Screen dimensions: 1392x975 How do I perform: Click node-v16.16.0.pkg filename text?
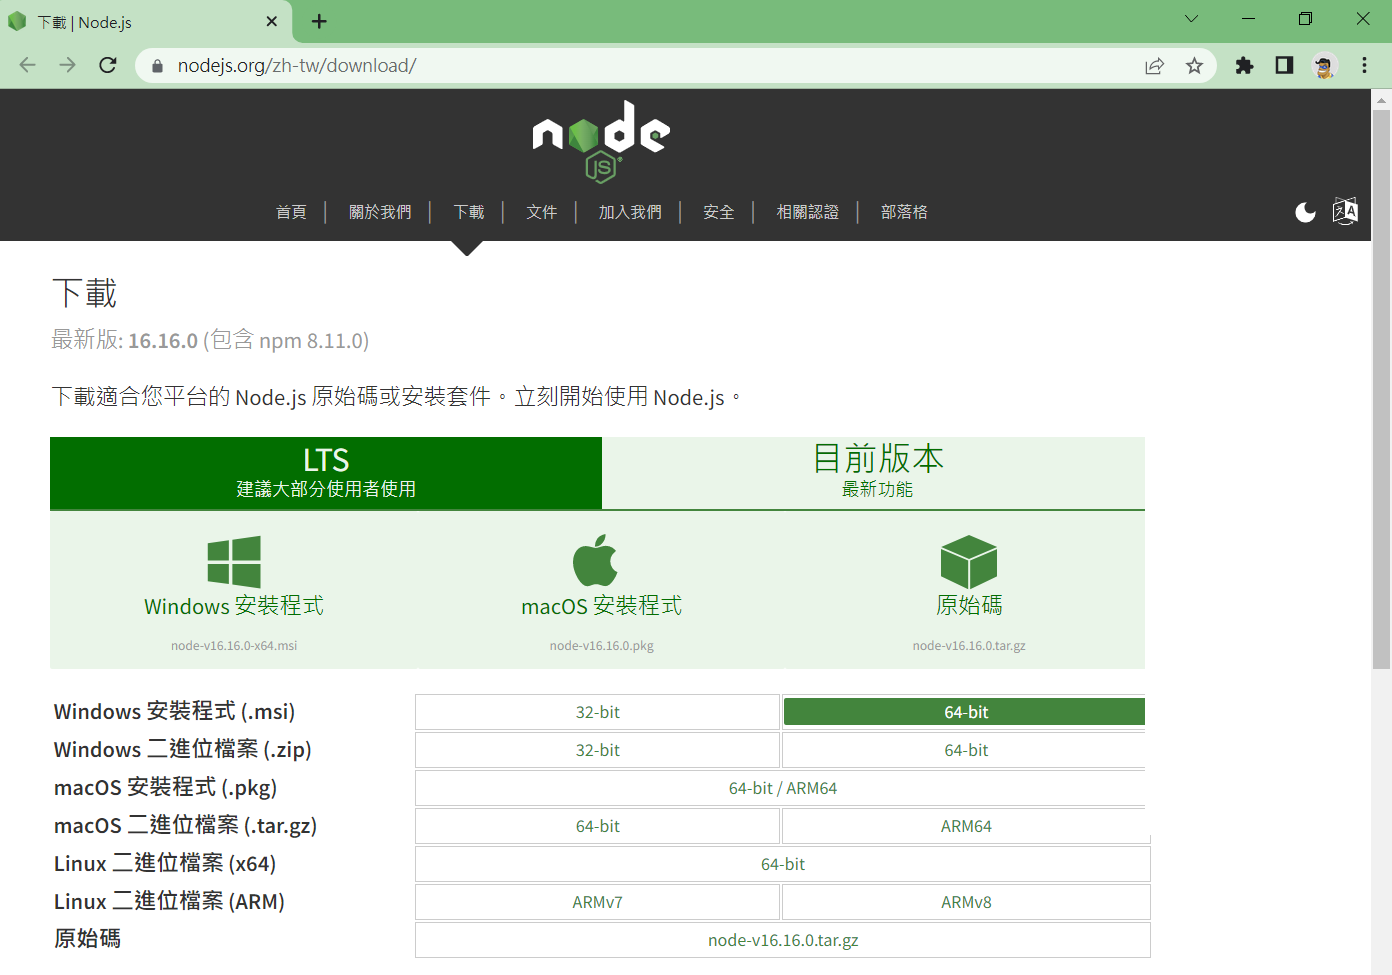pos(601,646)
